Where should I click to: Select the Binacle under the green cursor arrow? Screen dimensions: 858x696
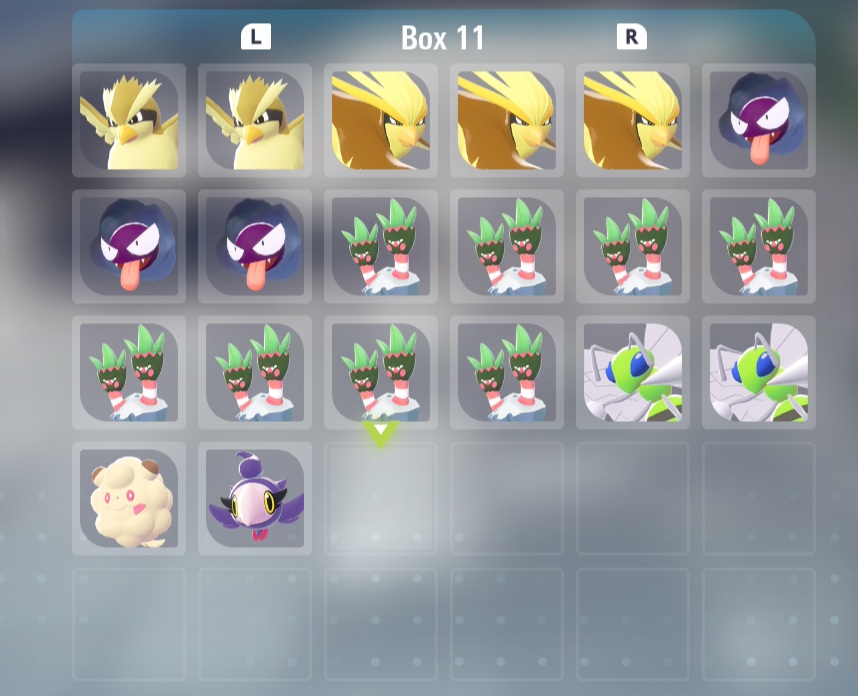(x=381, y=372)
